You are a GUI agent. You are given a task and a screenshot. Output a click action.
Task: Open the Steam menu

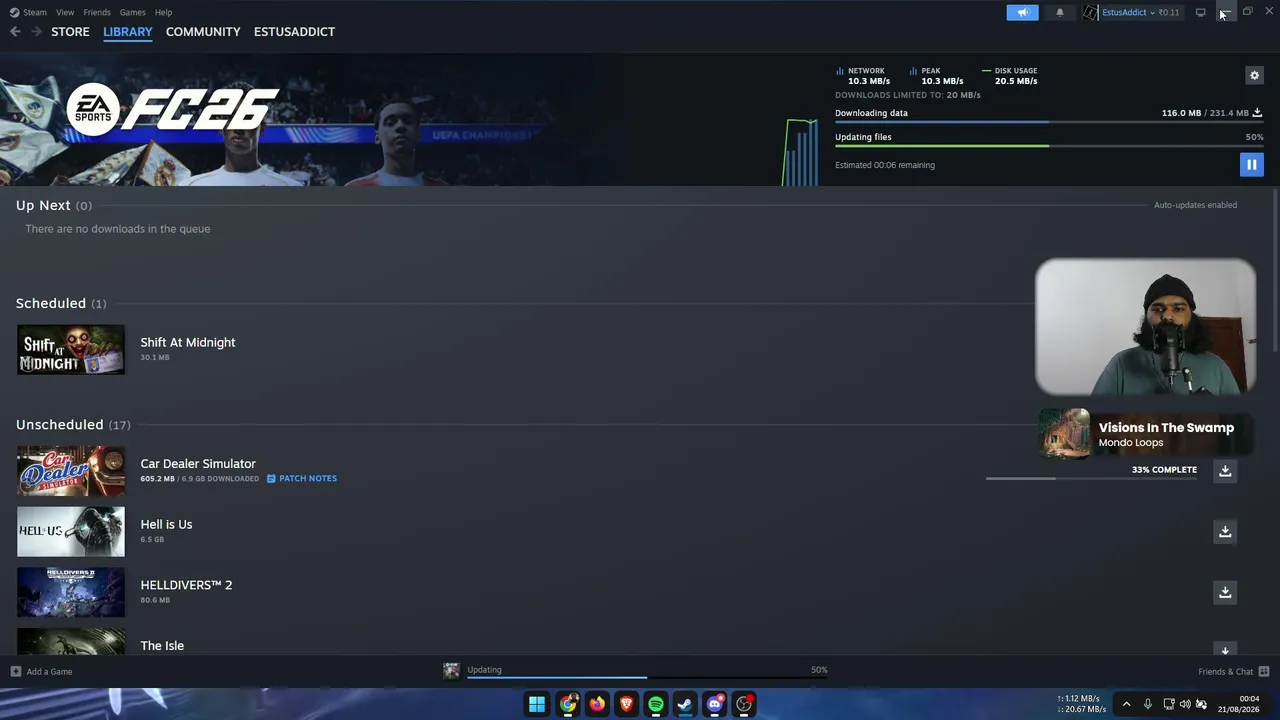(35, 12)
